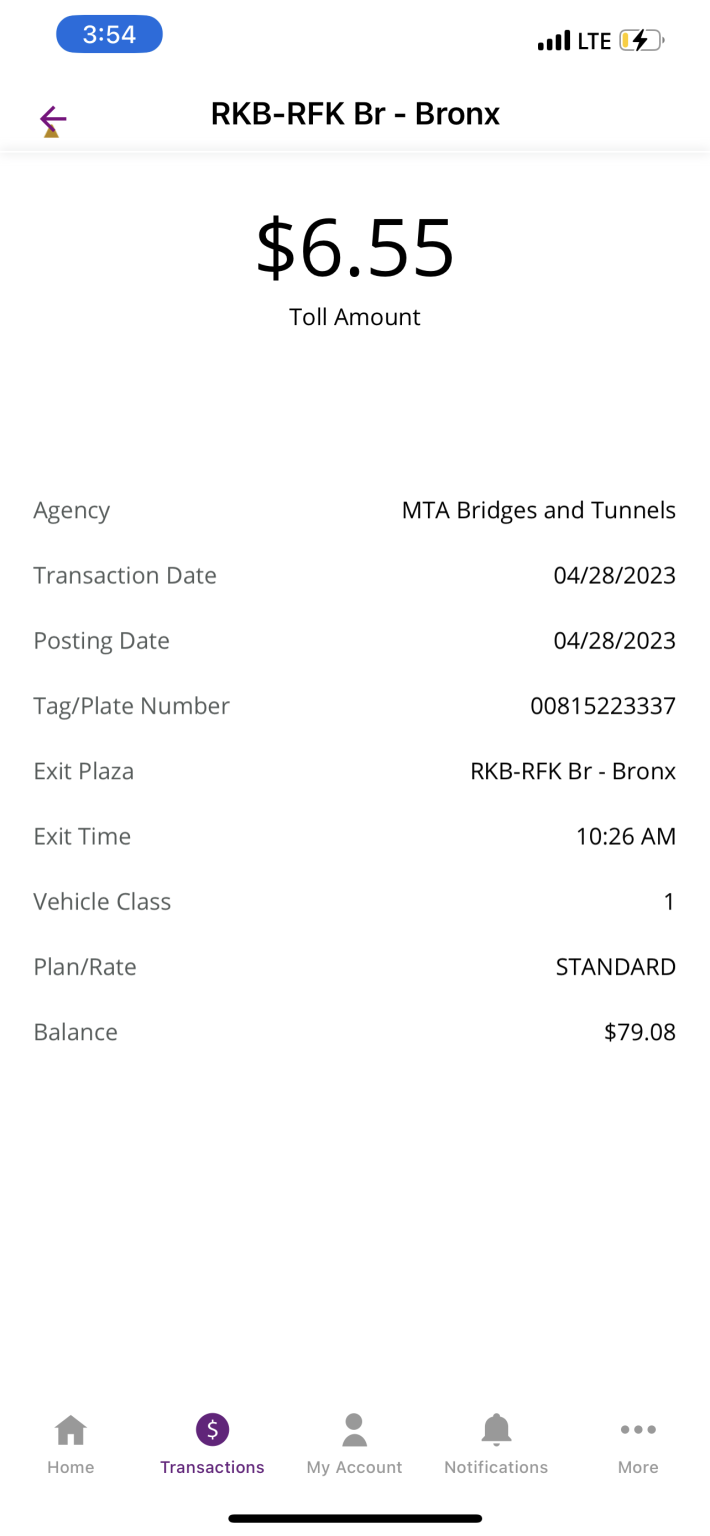Tap the purple back arrow
Image resolution: width=710 pixels, height=1536 pixels.
click(53, 120)
